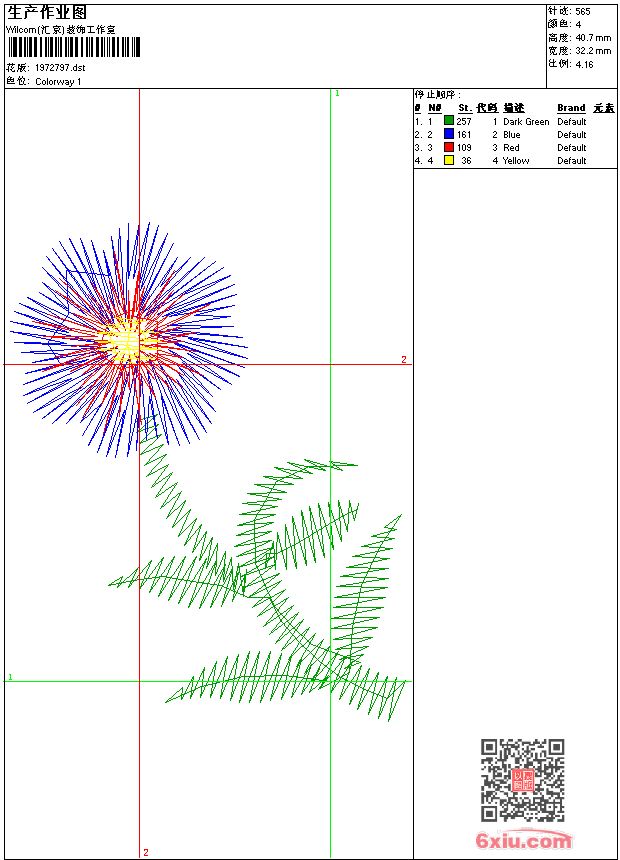Click the 生产作业图 title heading
The image size is (620, 860).
(x=47, y=12)
